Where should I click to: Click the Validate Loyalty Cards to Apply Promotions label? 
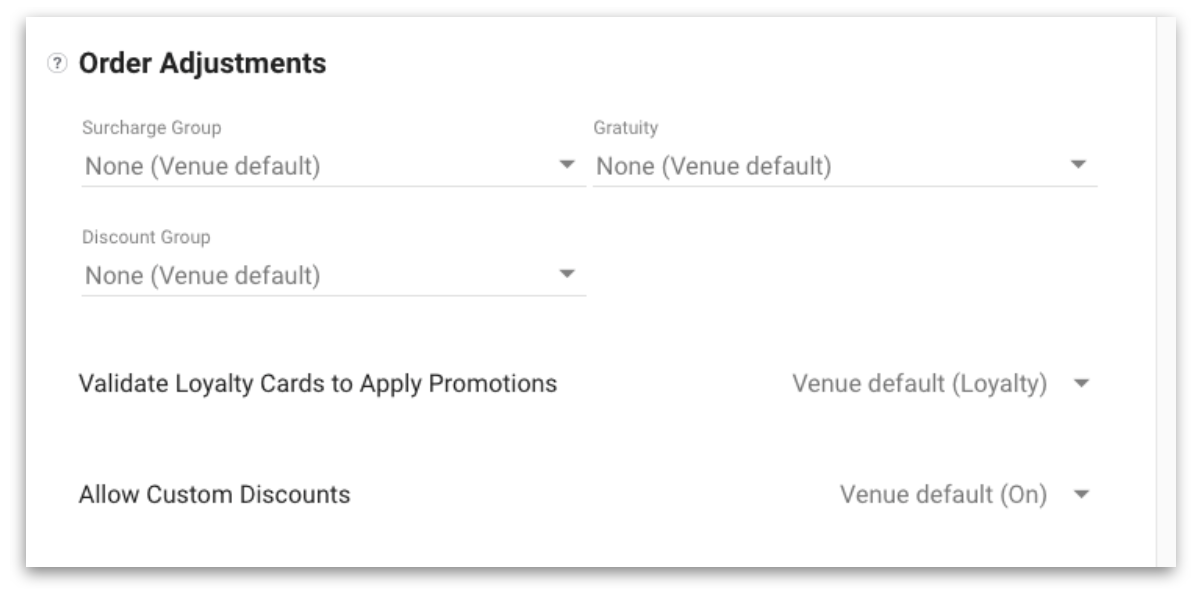[318, 384]
